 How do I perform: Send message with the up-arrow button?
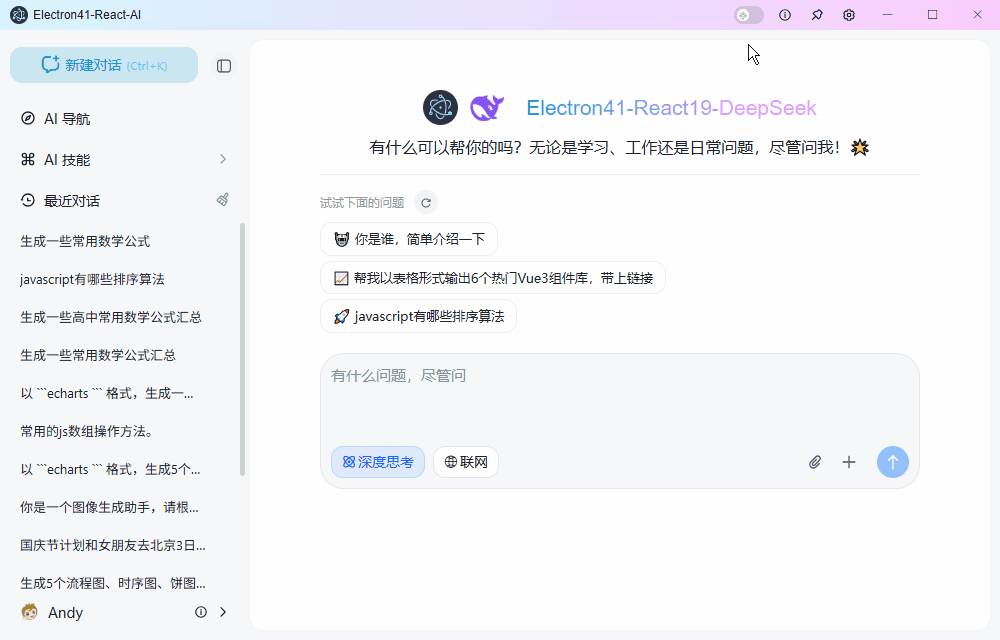click(x=893, y=462)
